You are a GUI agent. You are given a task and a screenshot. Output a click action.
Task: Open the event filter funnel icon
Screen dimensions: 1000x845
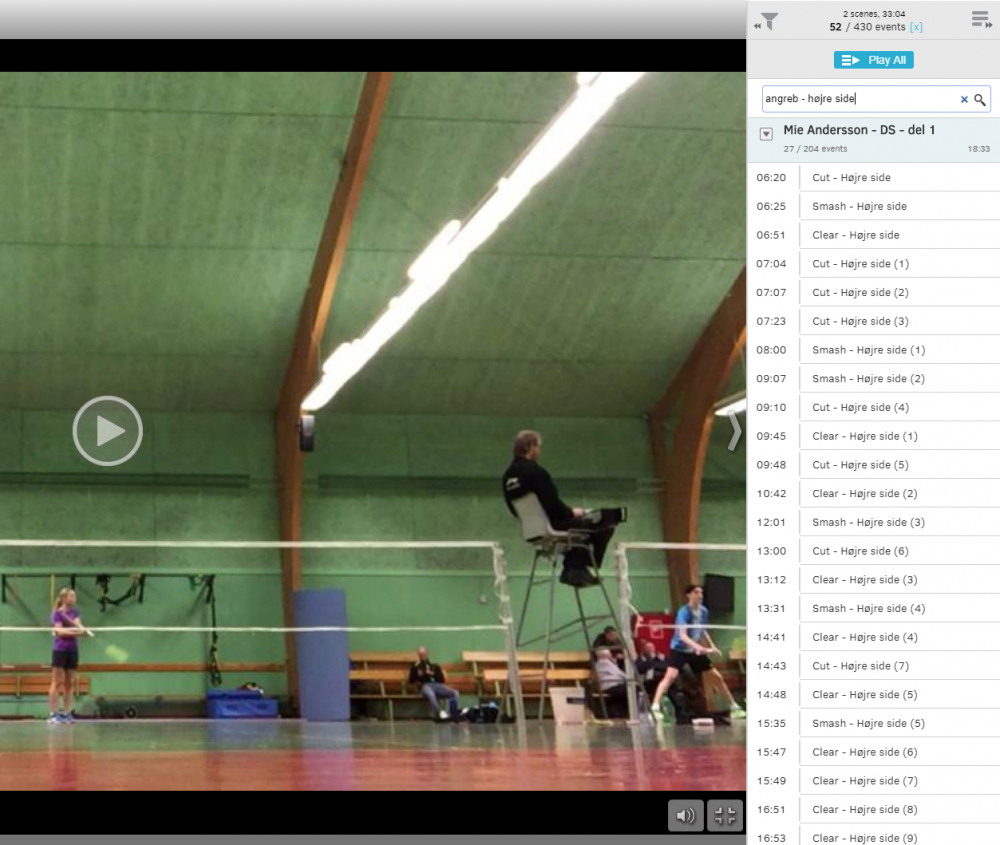768,20
